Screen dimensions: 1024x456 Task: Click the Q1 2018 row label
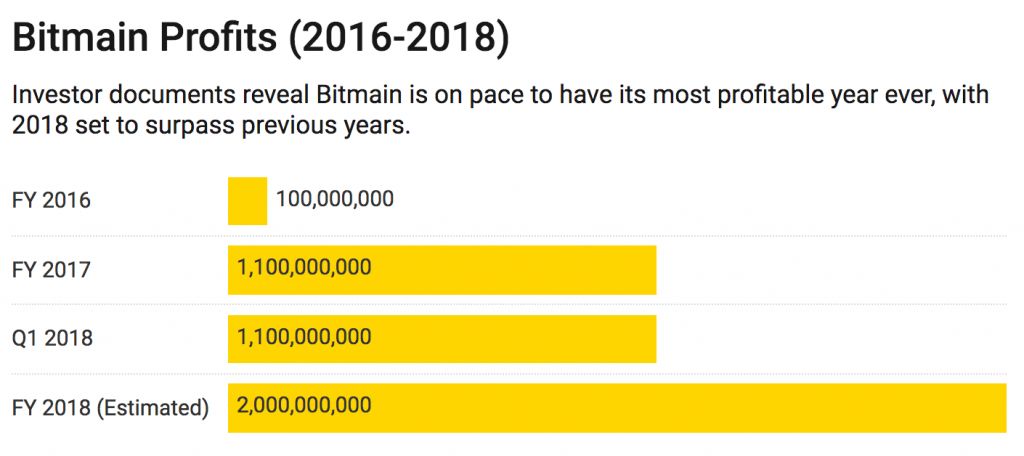(x=52, y=338)
